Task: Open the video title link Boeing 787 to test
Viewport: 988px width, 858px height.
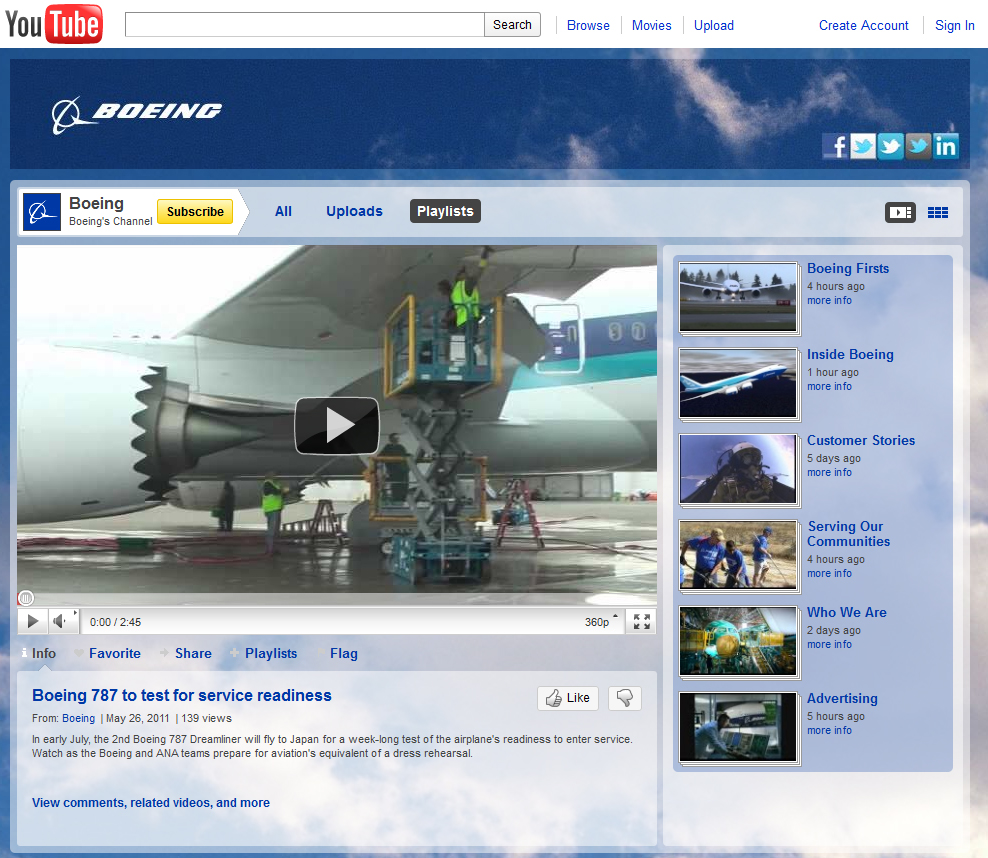Action: [x=181, y=695]
